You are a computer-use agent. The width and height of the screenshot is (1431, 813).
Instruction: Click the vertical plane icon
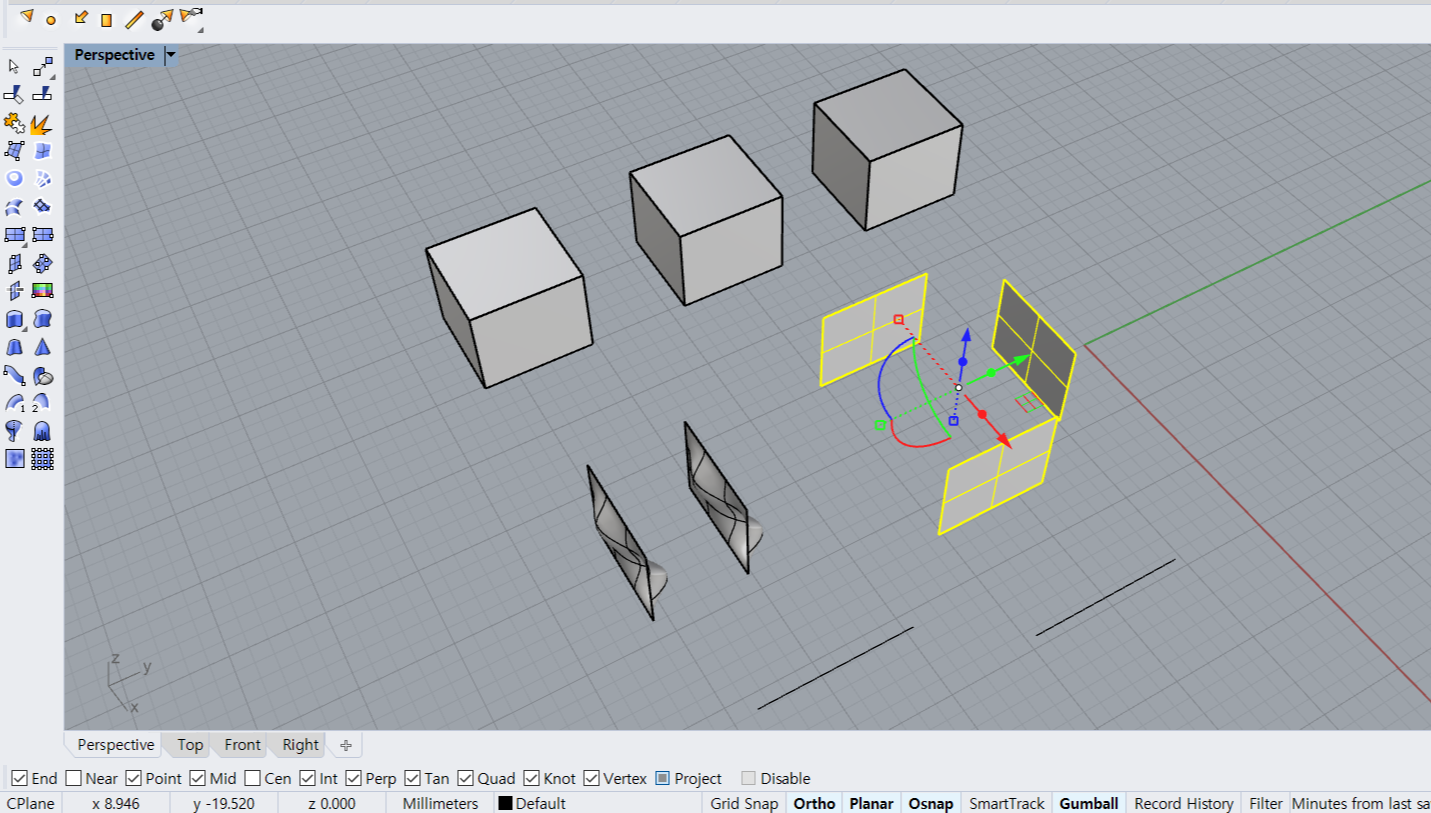point(14,263)
